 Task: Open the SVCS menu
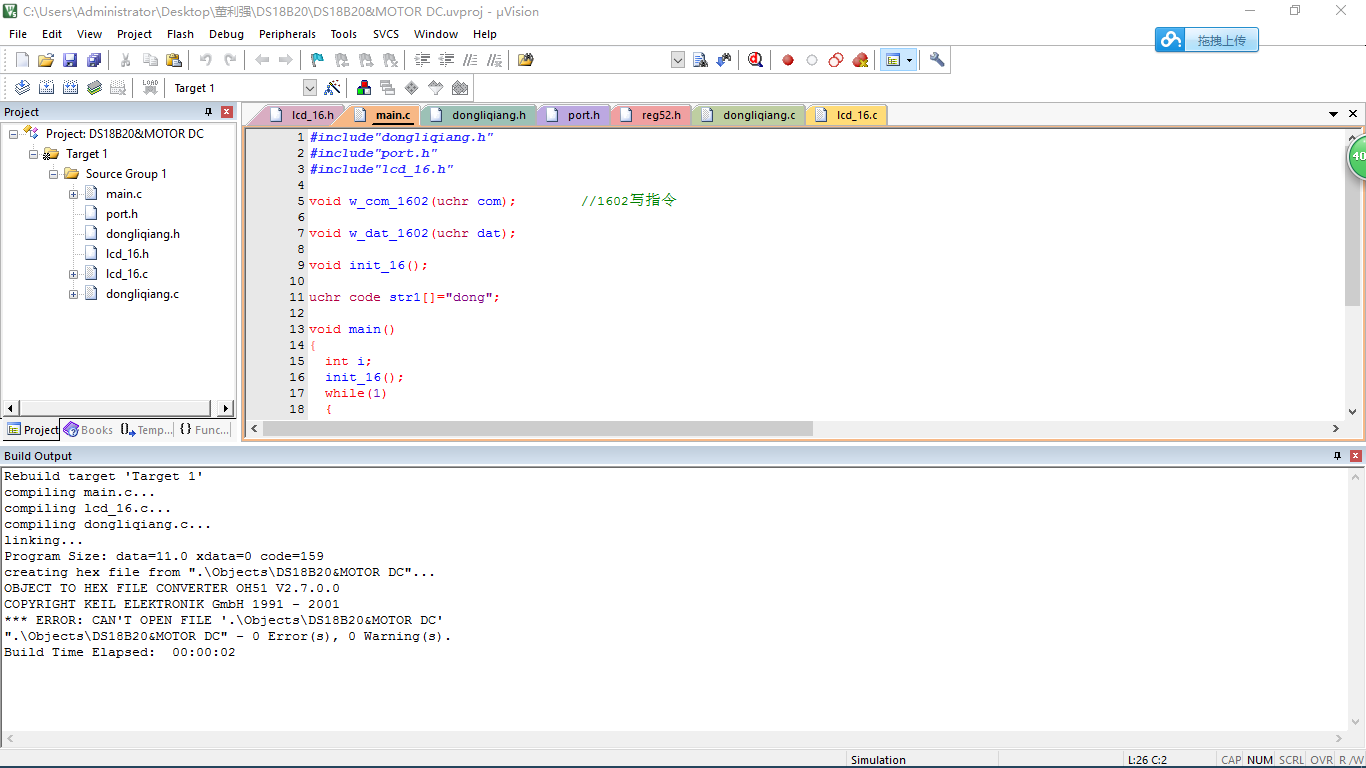tap(385, 34)
